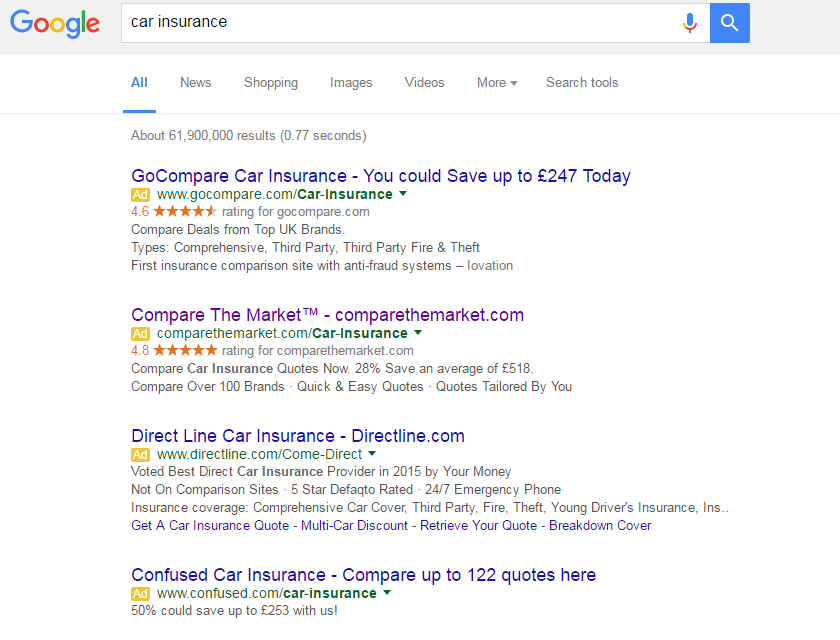Click the Google logo
Viewport: 840px width, 640px height.
tap(55, 23)
